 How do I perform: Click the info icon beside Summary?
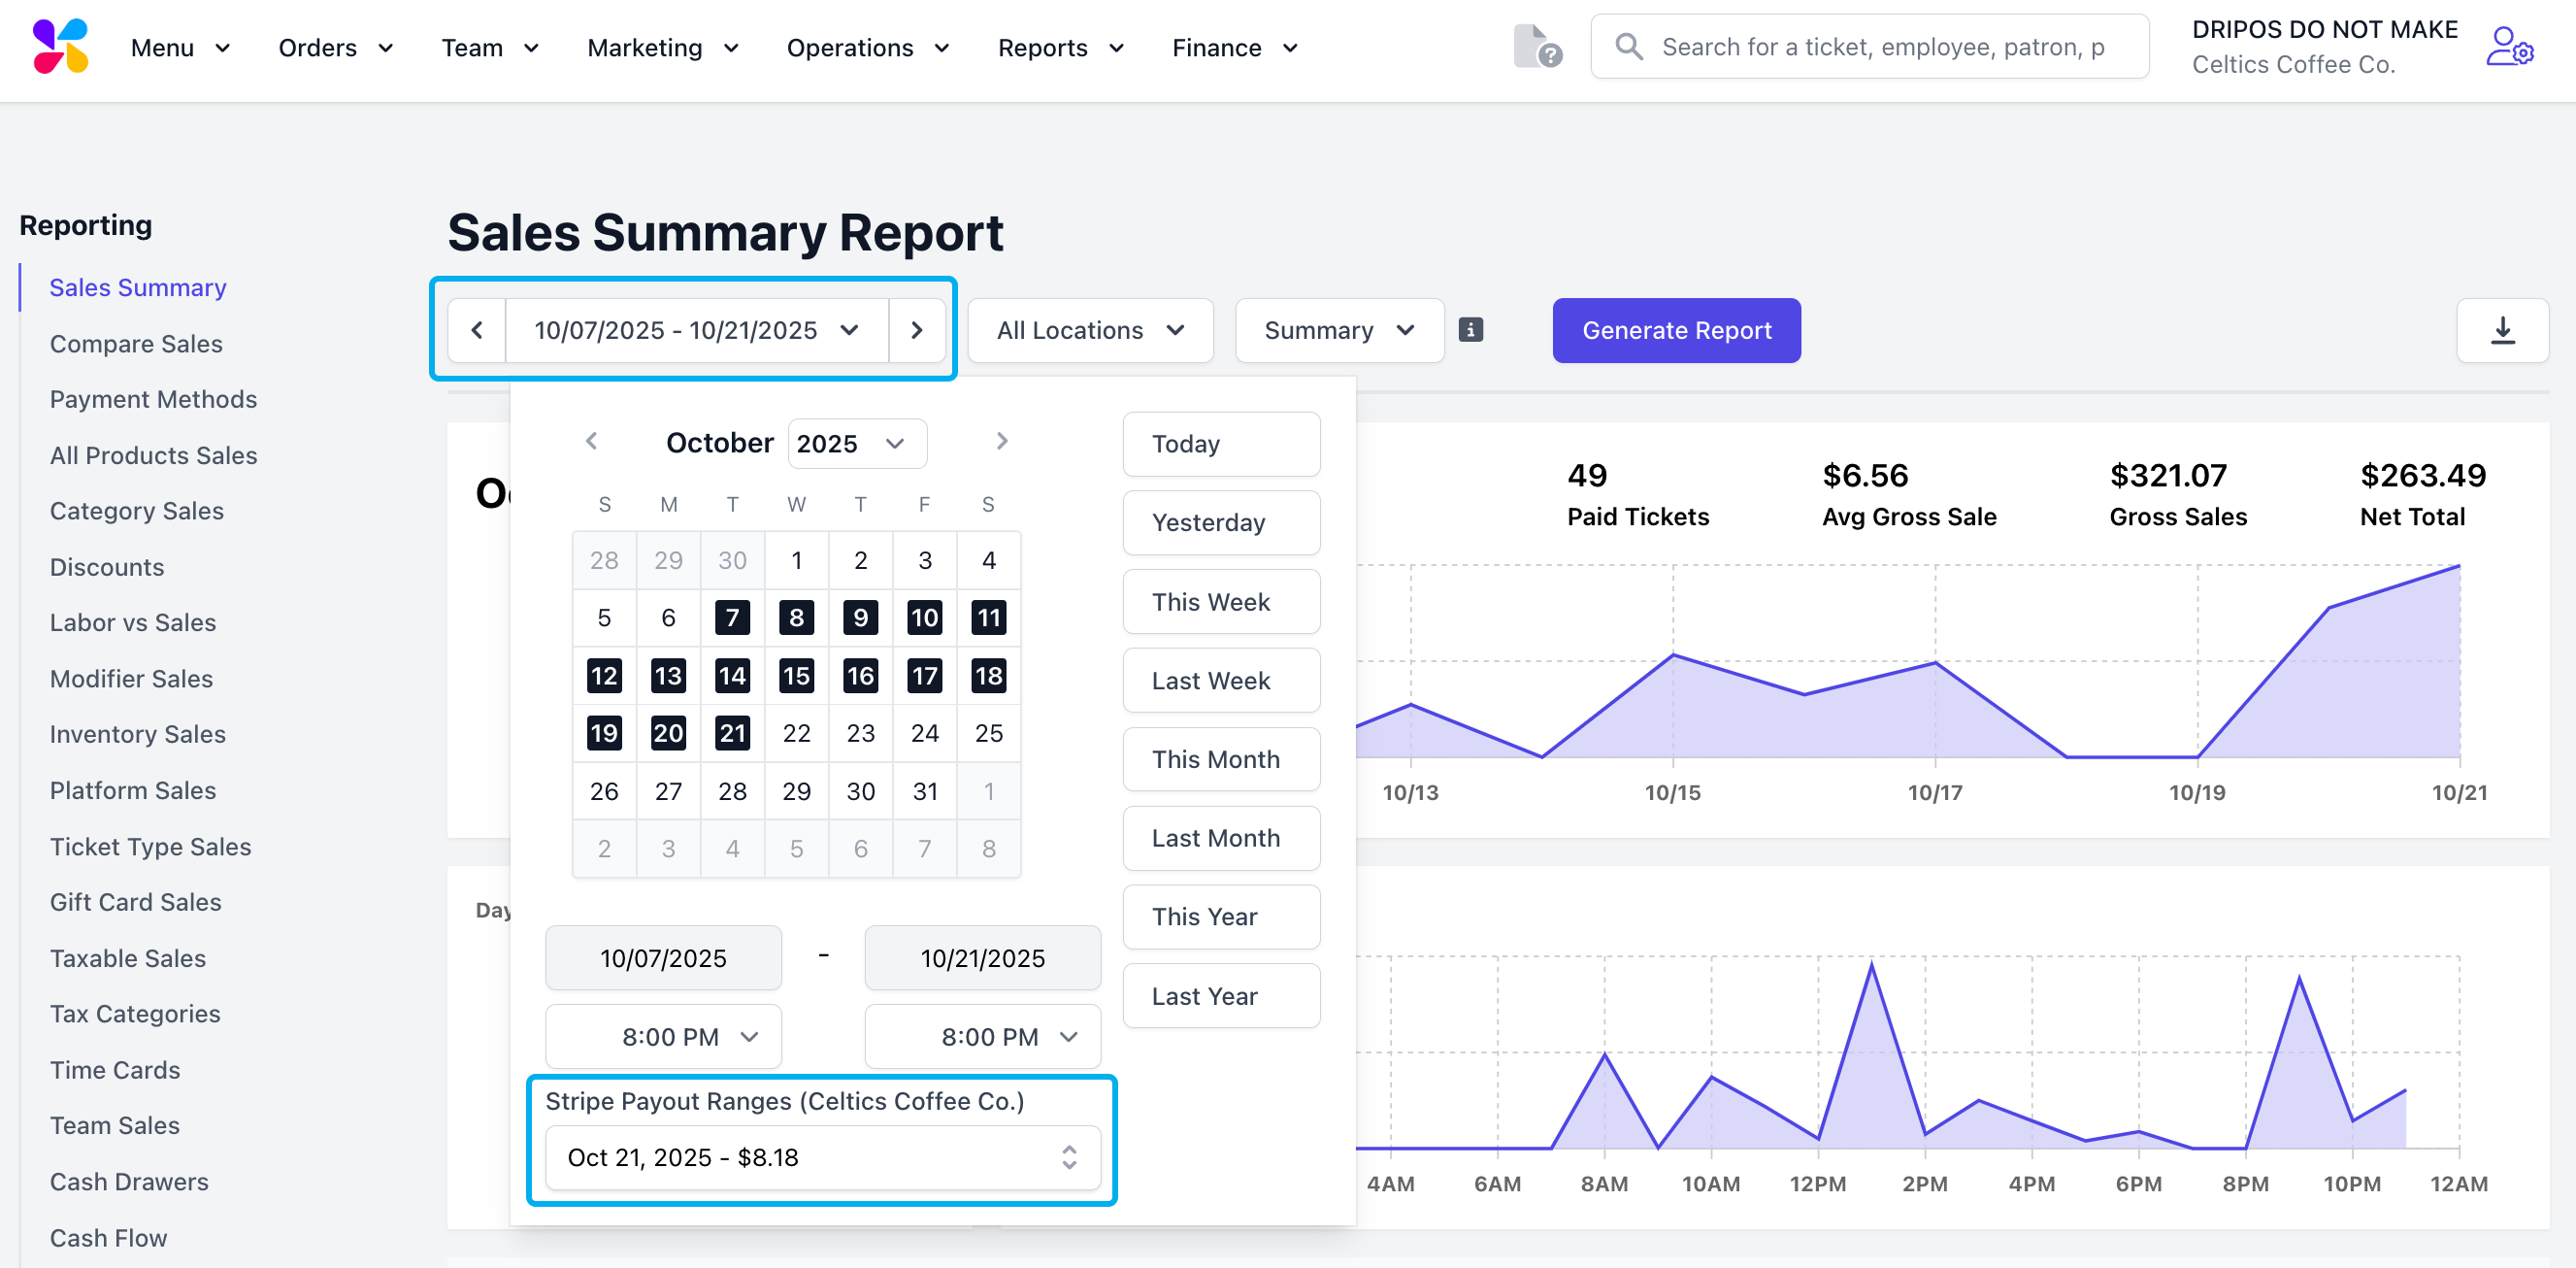(x=1470, y=330)
